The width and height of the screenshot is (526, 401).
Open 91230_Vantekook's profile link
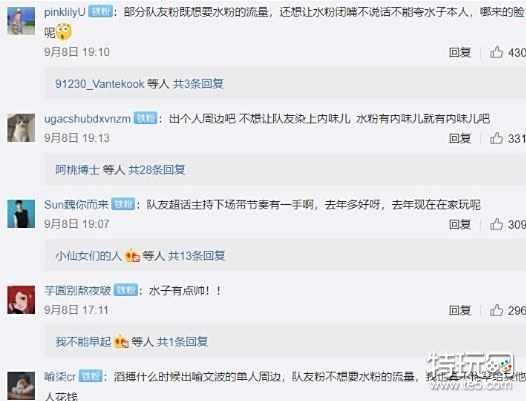coord(100,84)
